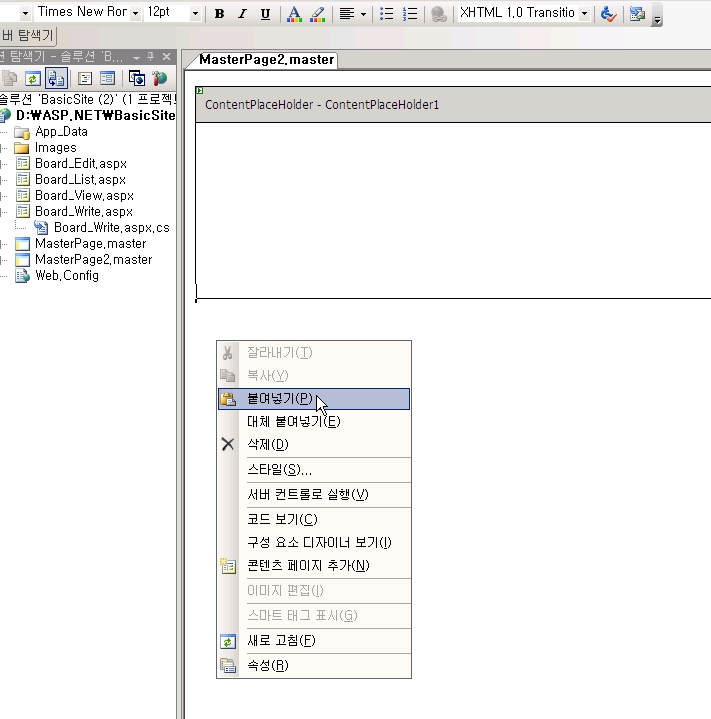Click the icon right of accessibility checker
Viewport: 711px width, 719px height.
[637, 14]
